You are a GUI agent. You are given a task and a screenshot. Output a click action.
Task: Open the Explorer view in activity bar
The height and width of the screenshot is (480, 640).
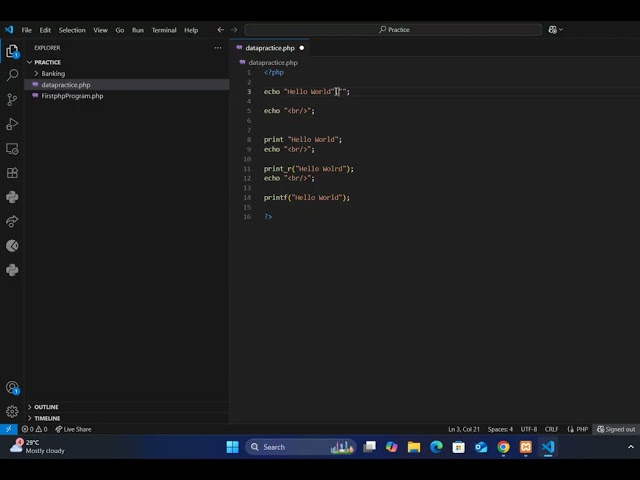click(x=12, y=51)
